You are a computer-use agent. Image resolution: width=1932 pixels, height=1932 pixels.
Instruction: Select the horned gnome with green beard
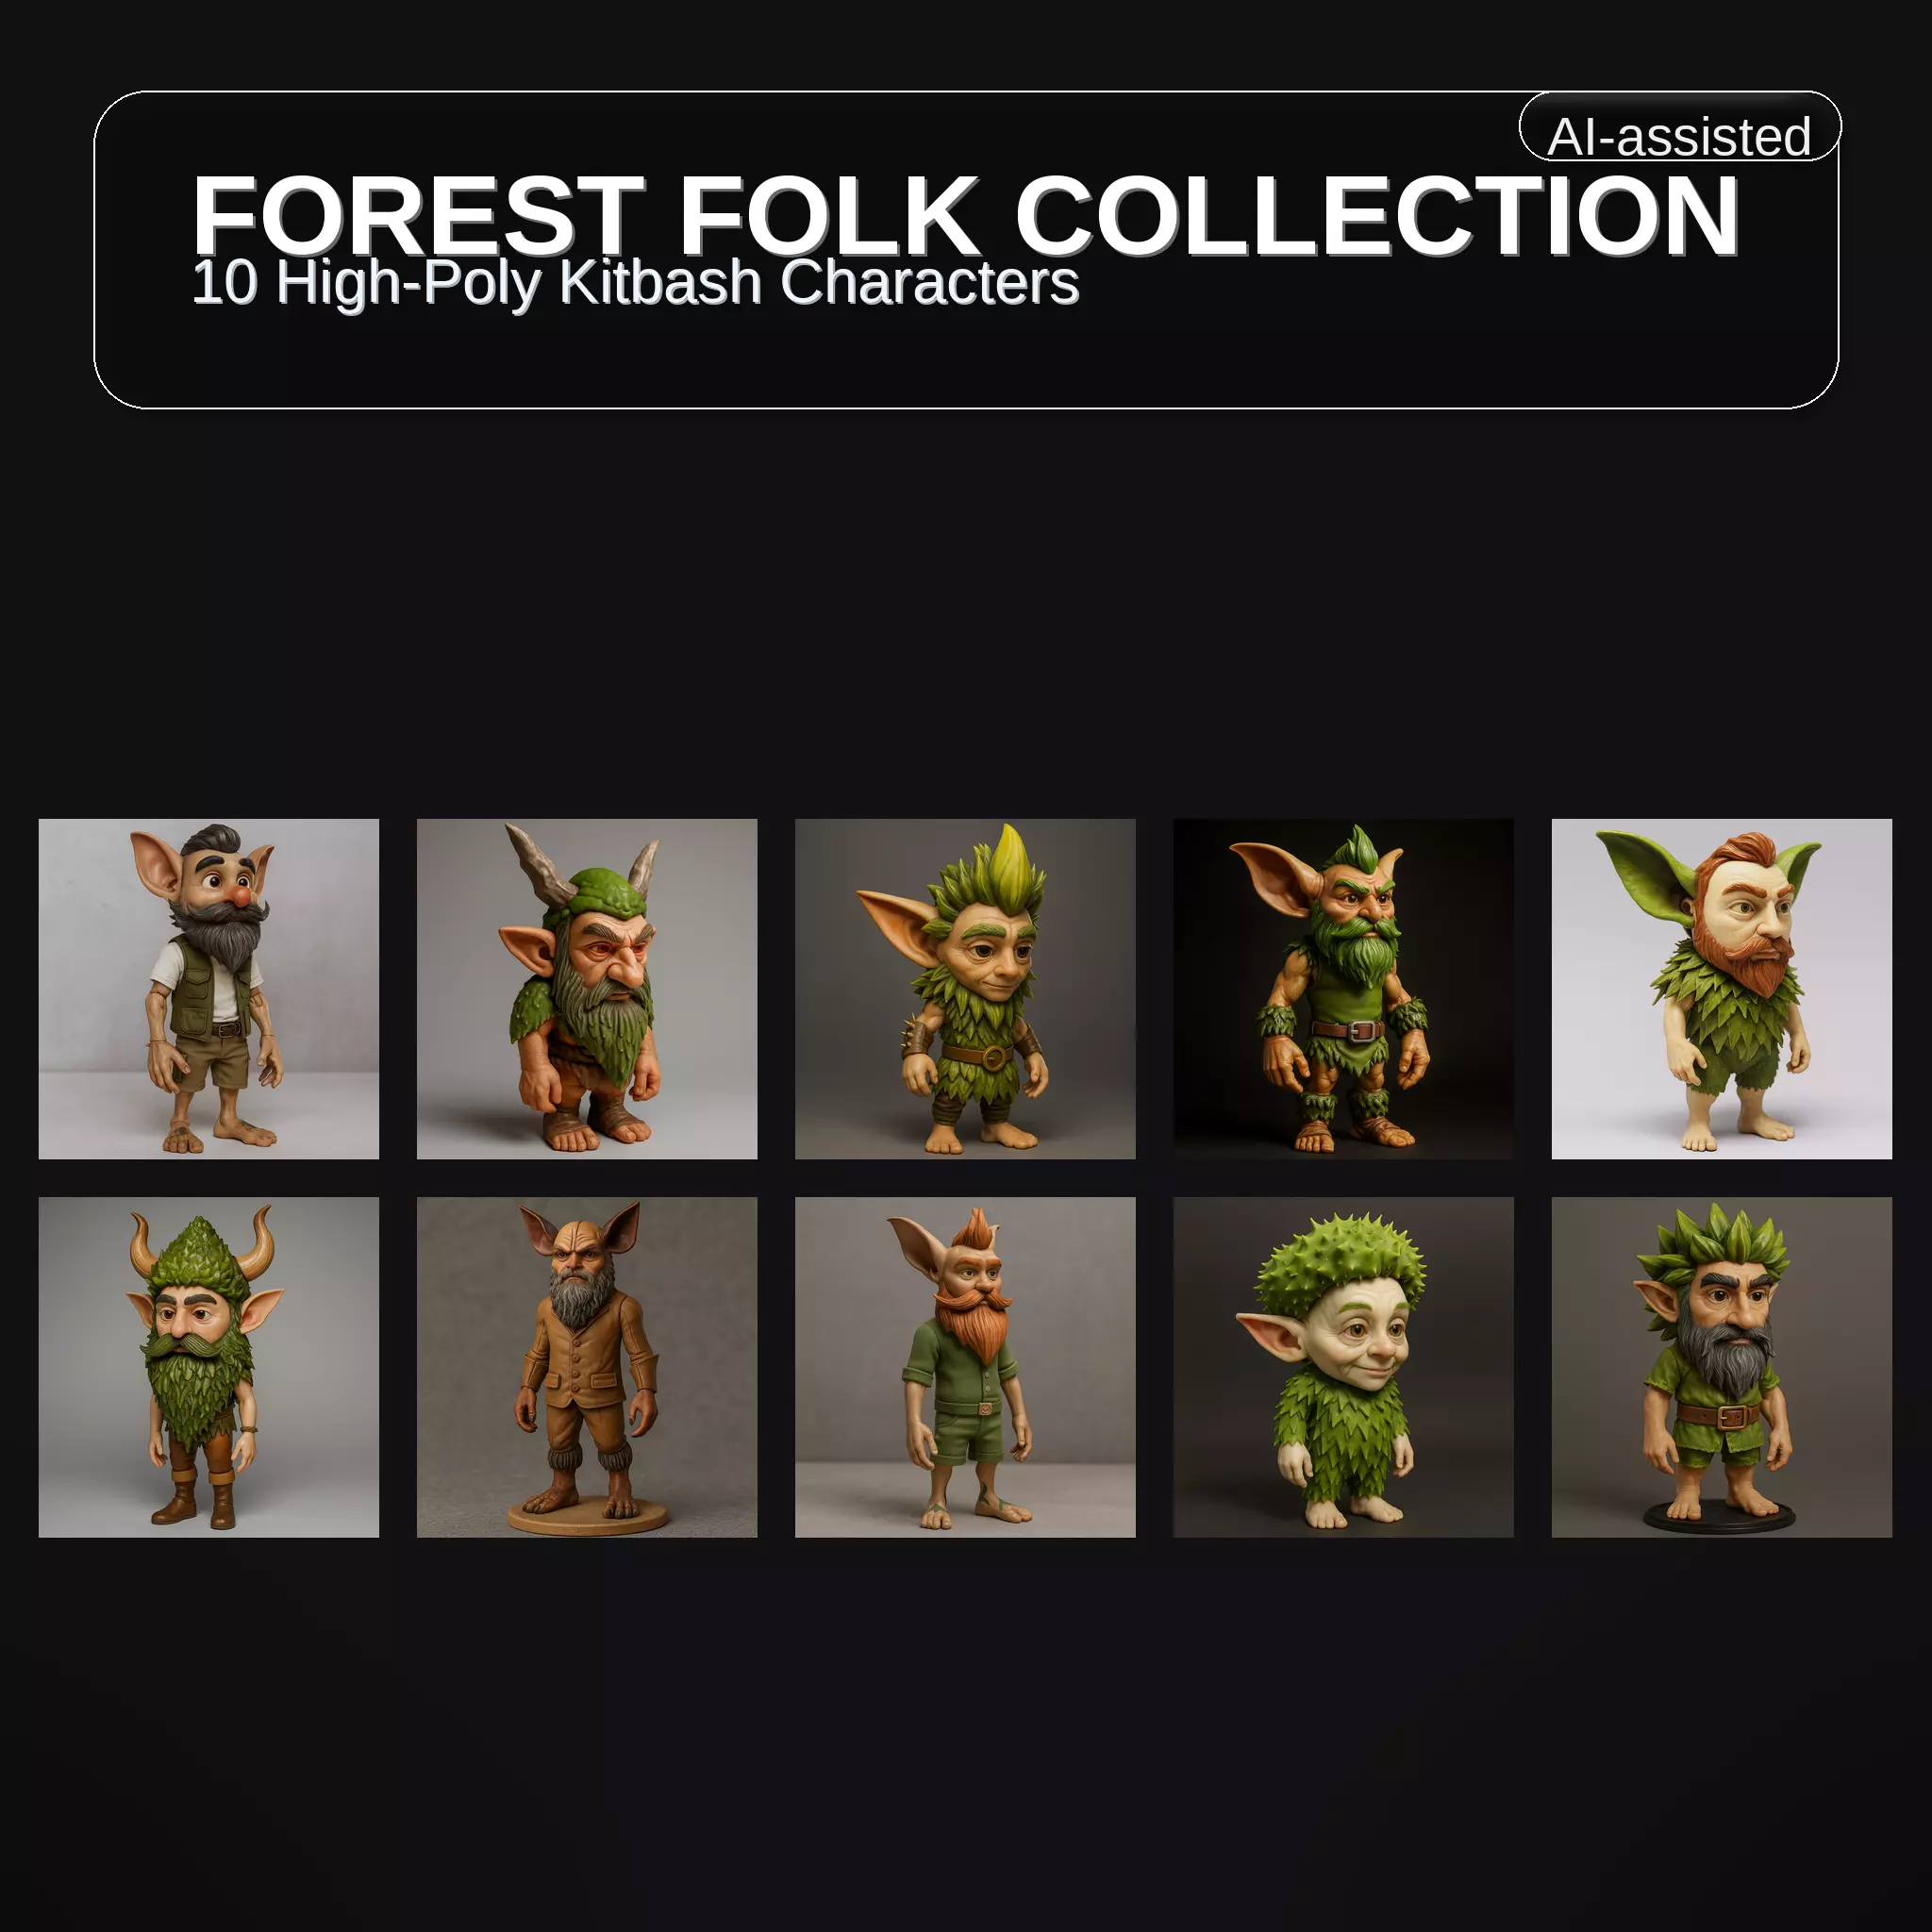[x=587, y=989]
